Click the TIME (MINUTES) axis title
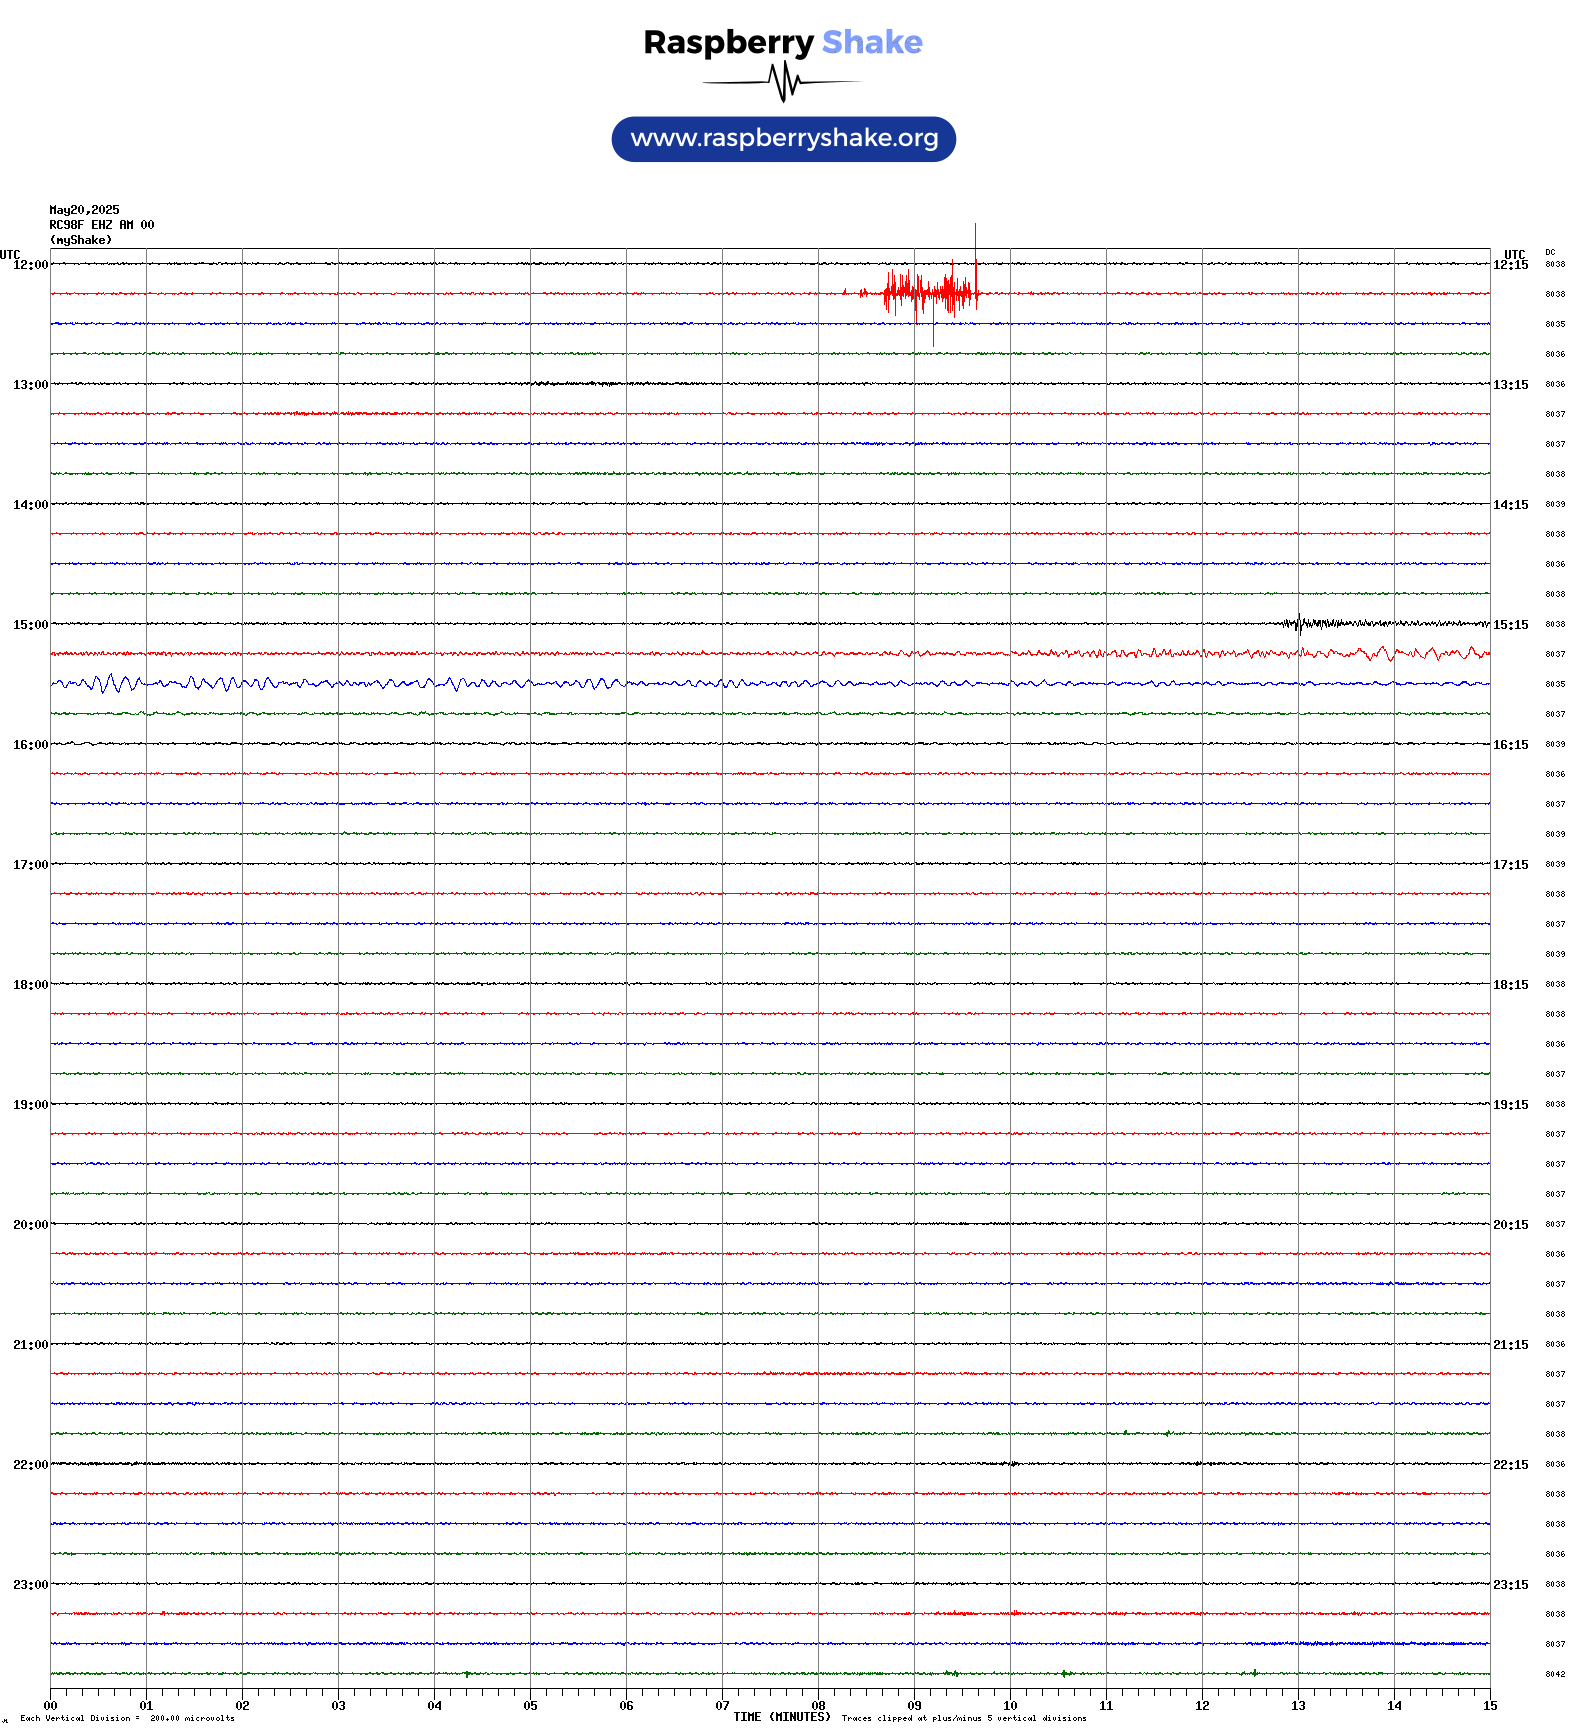1570x1732 pixels. point(782,1717)
